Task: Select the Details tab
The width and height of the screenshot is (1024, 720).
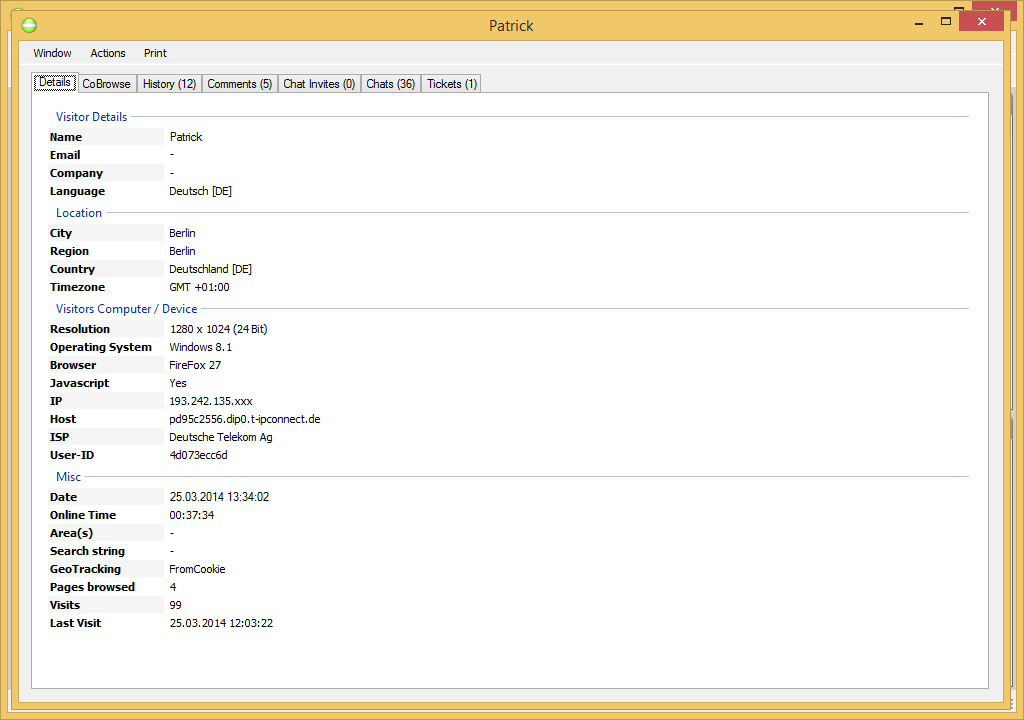Action: [54, 82]
